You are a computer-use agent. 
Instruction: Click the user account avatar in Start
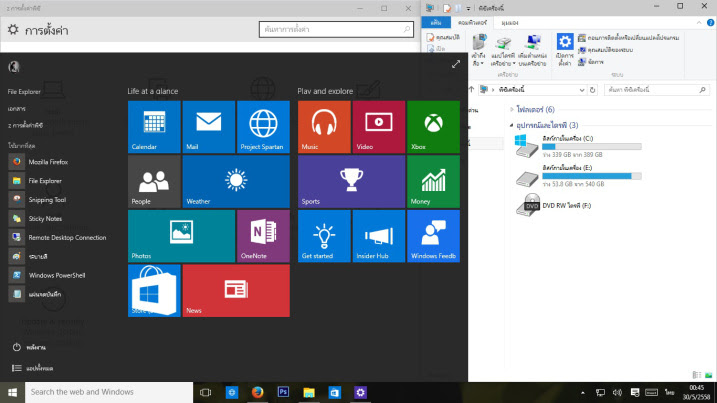click(x=14, y=67)
